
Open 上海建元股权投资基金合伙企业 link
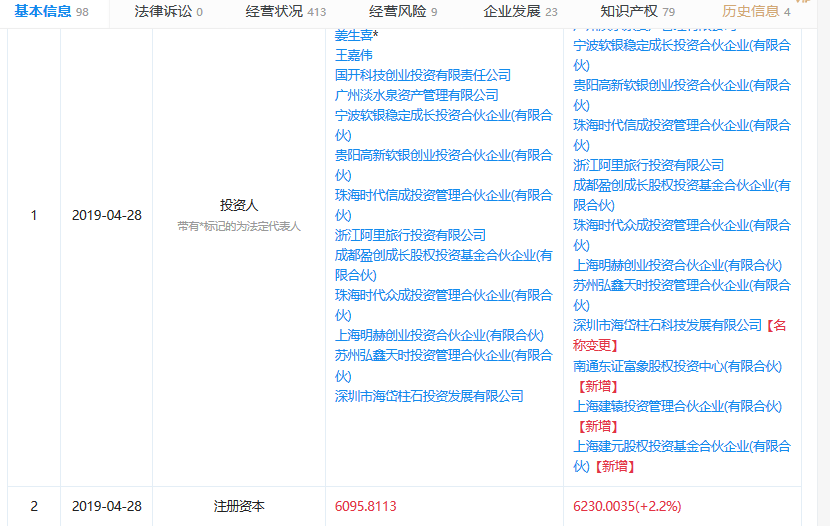682,456
